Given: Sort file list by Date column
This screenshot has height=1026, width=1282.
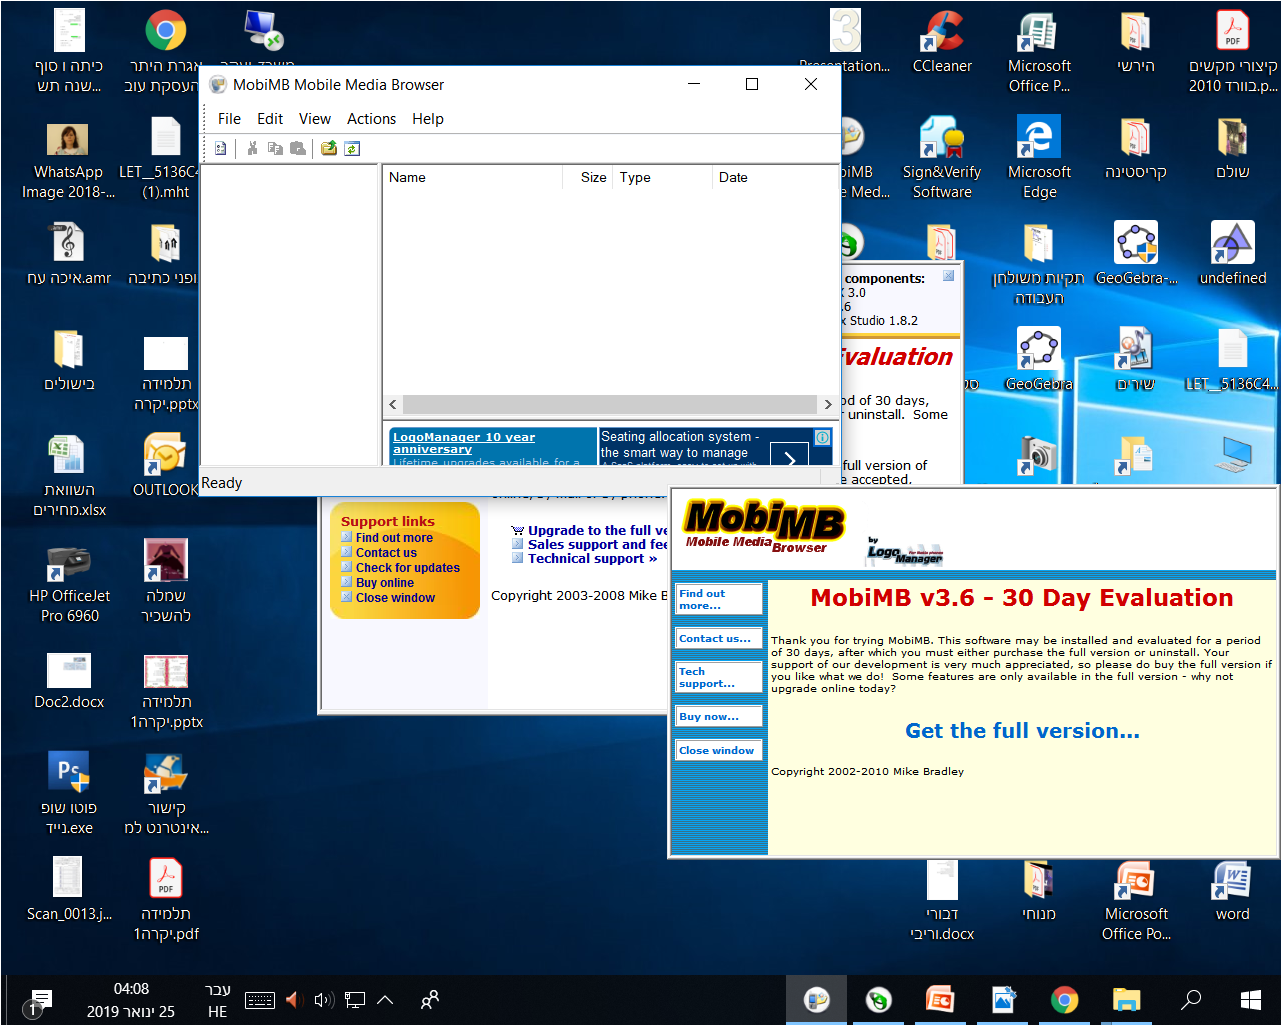Looking at the screenshot, I should (x=775, y=178).
